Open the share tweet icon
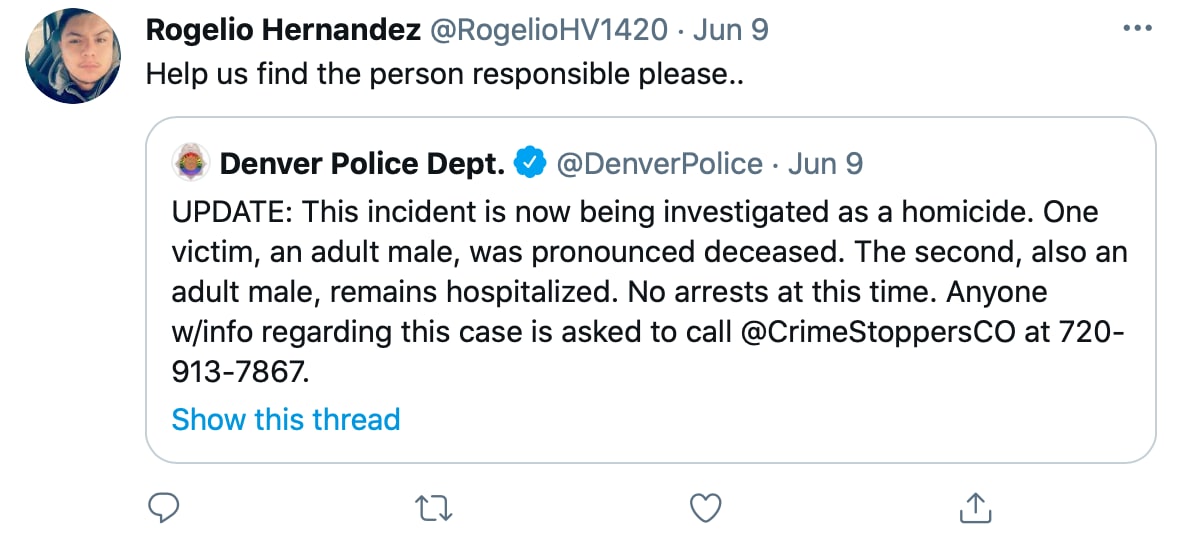The height and width of the screenshot is (548, 1184). pos(974,509)
